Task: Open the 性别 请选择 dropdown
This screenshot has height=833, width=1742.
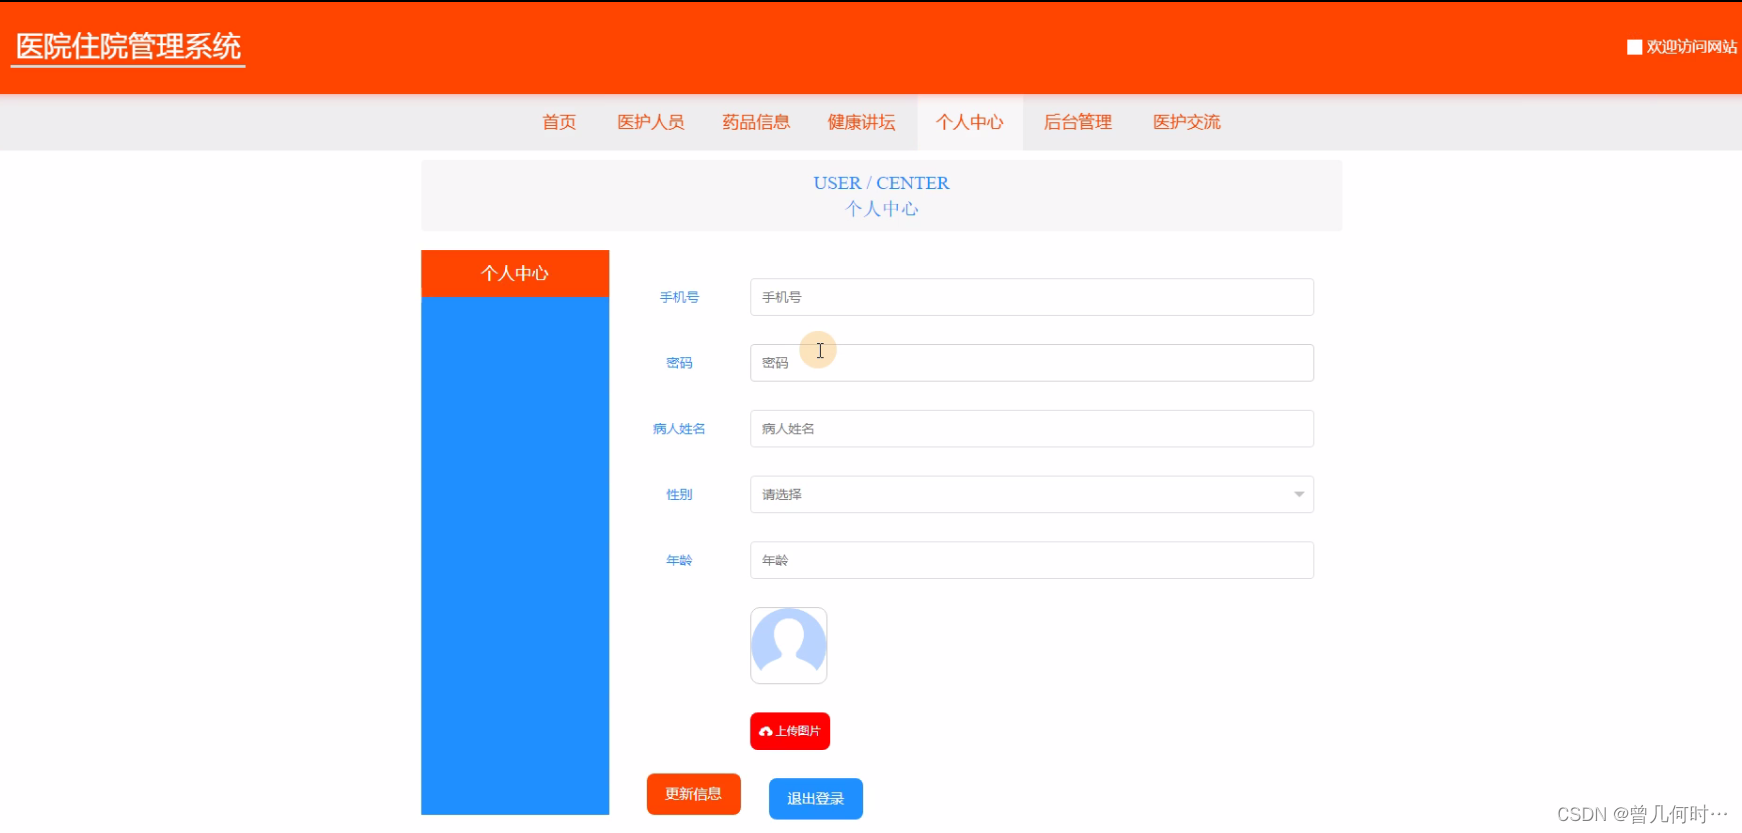Action: 1032,495
